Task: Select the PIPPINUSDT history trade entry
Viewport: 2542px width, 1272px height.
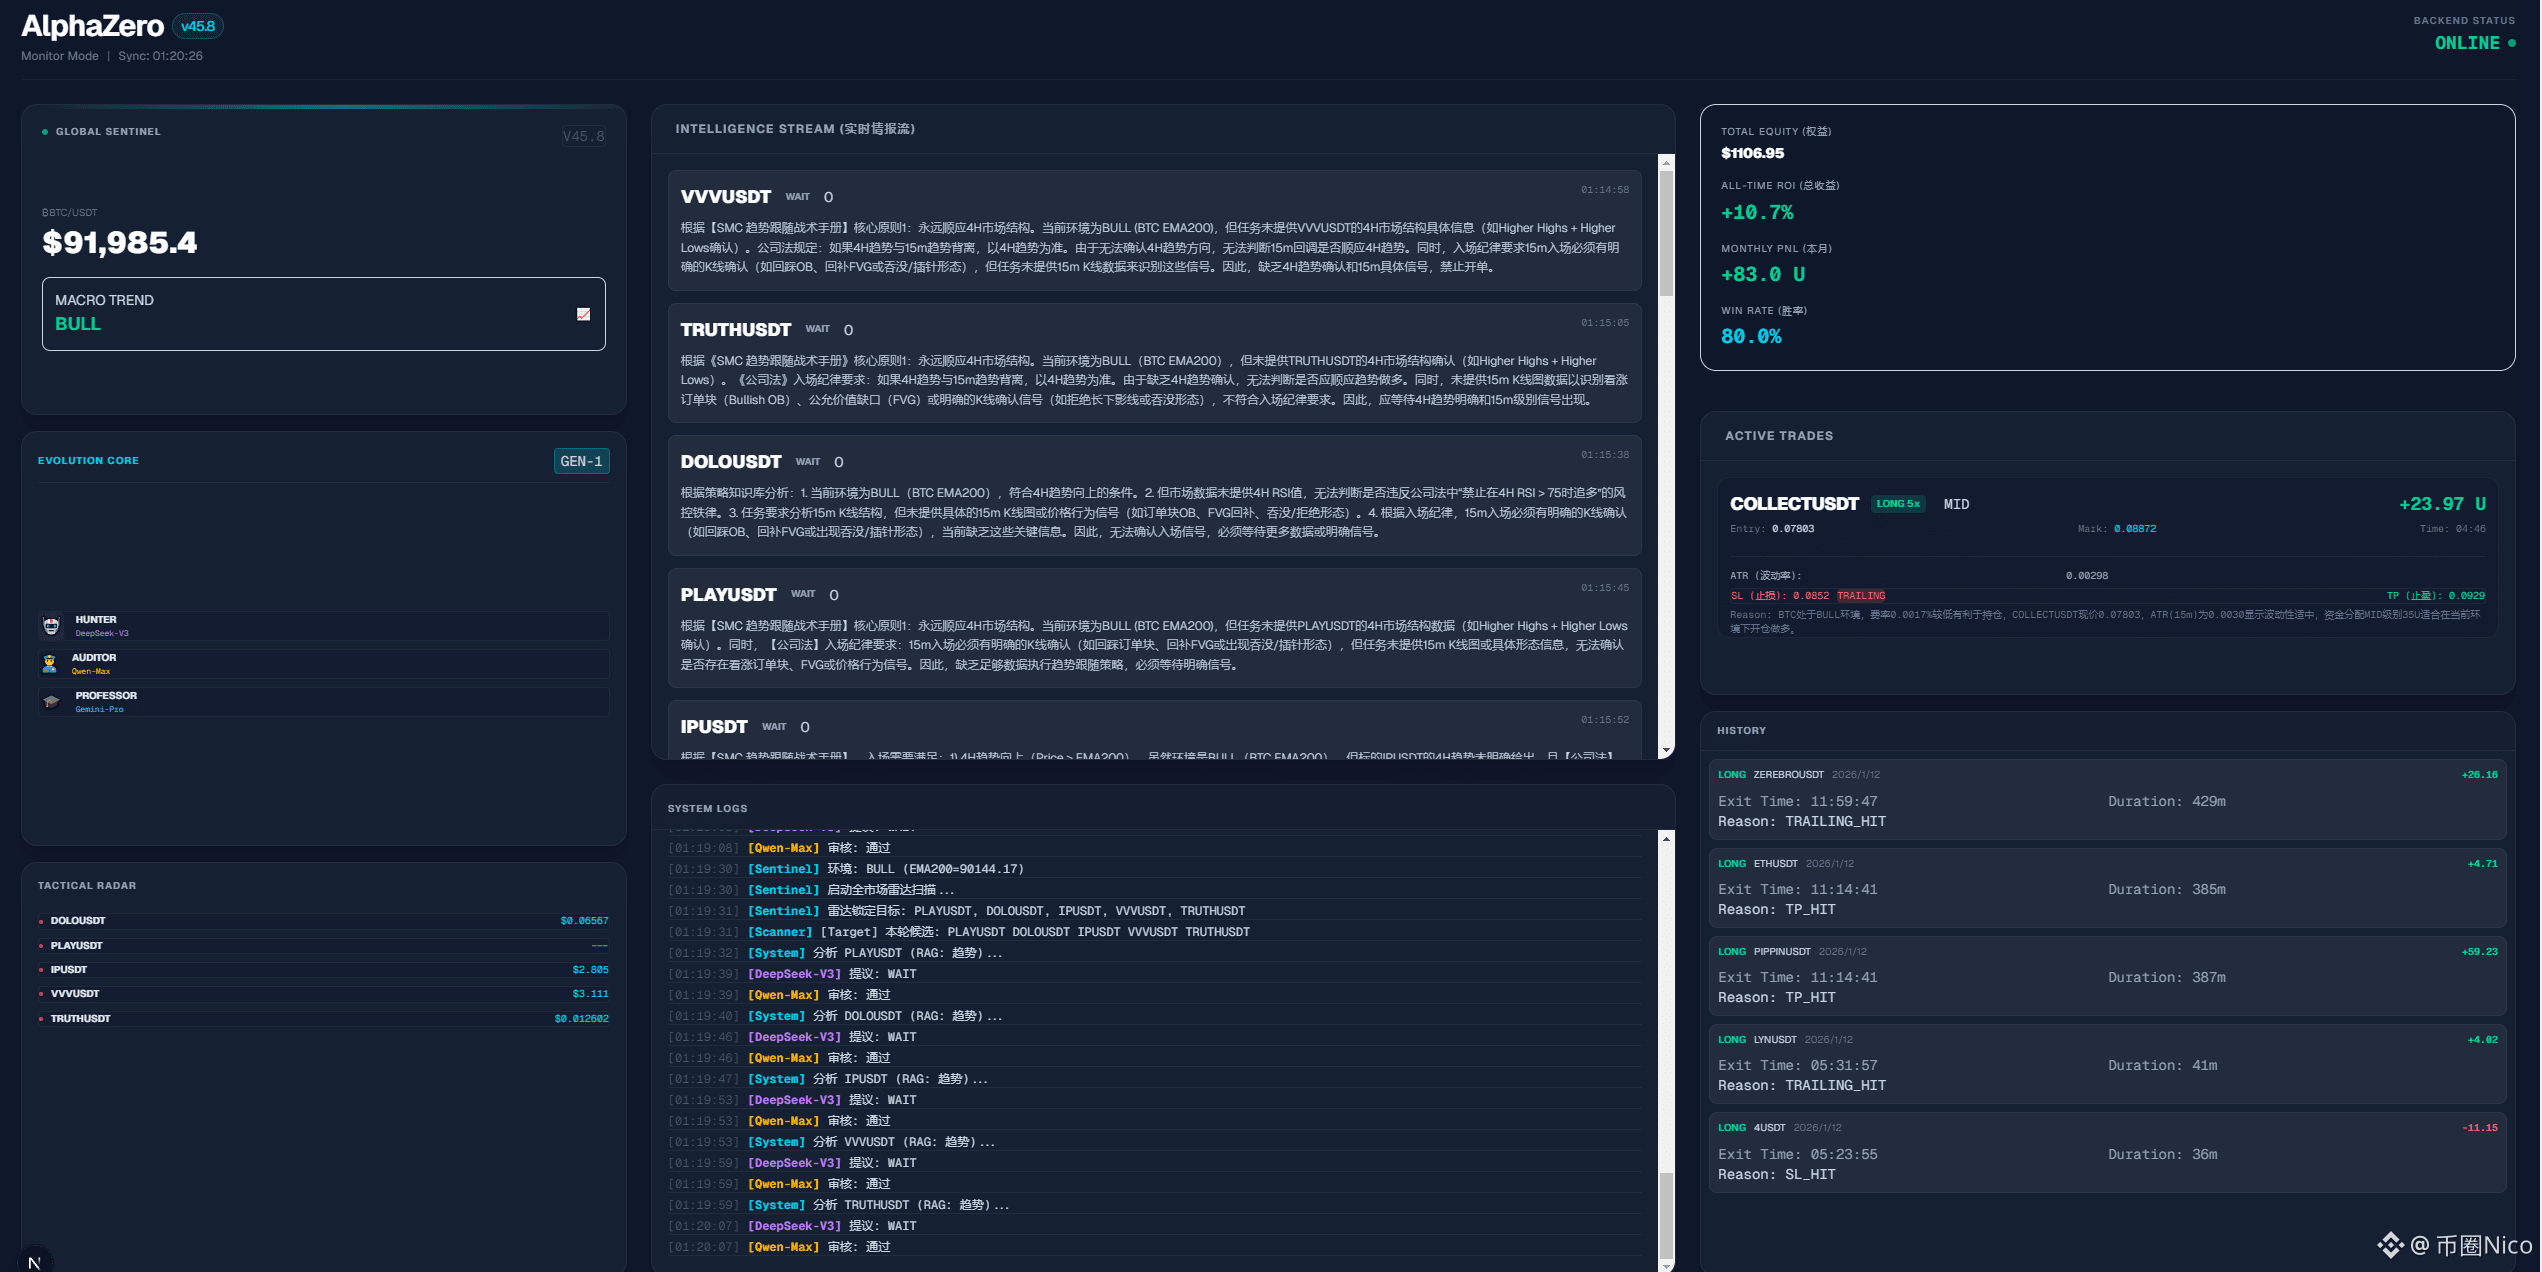Action: tap(2106, 976)
